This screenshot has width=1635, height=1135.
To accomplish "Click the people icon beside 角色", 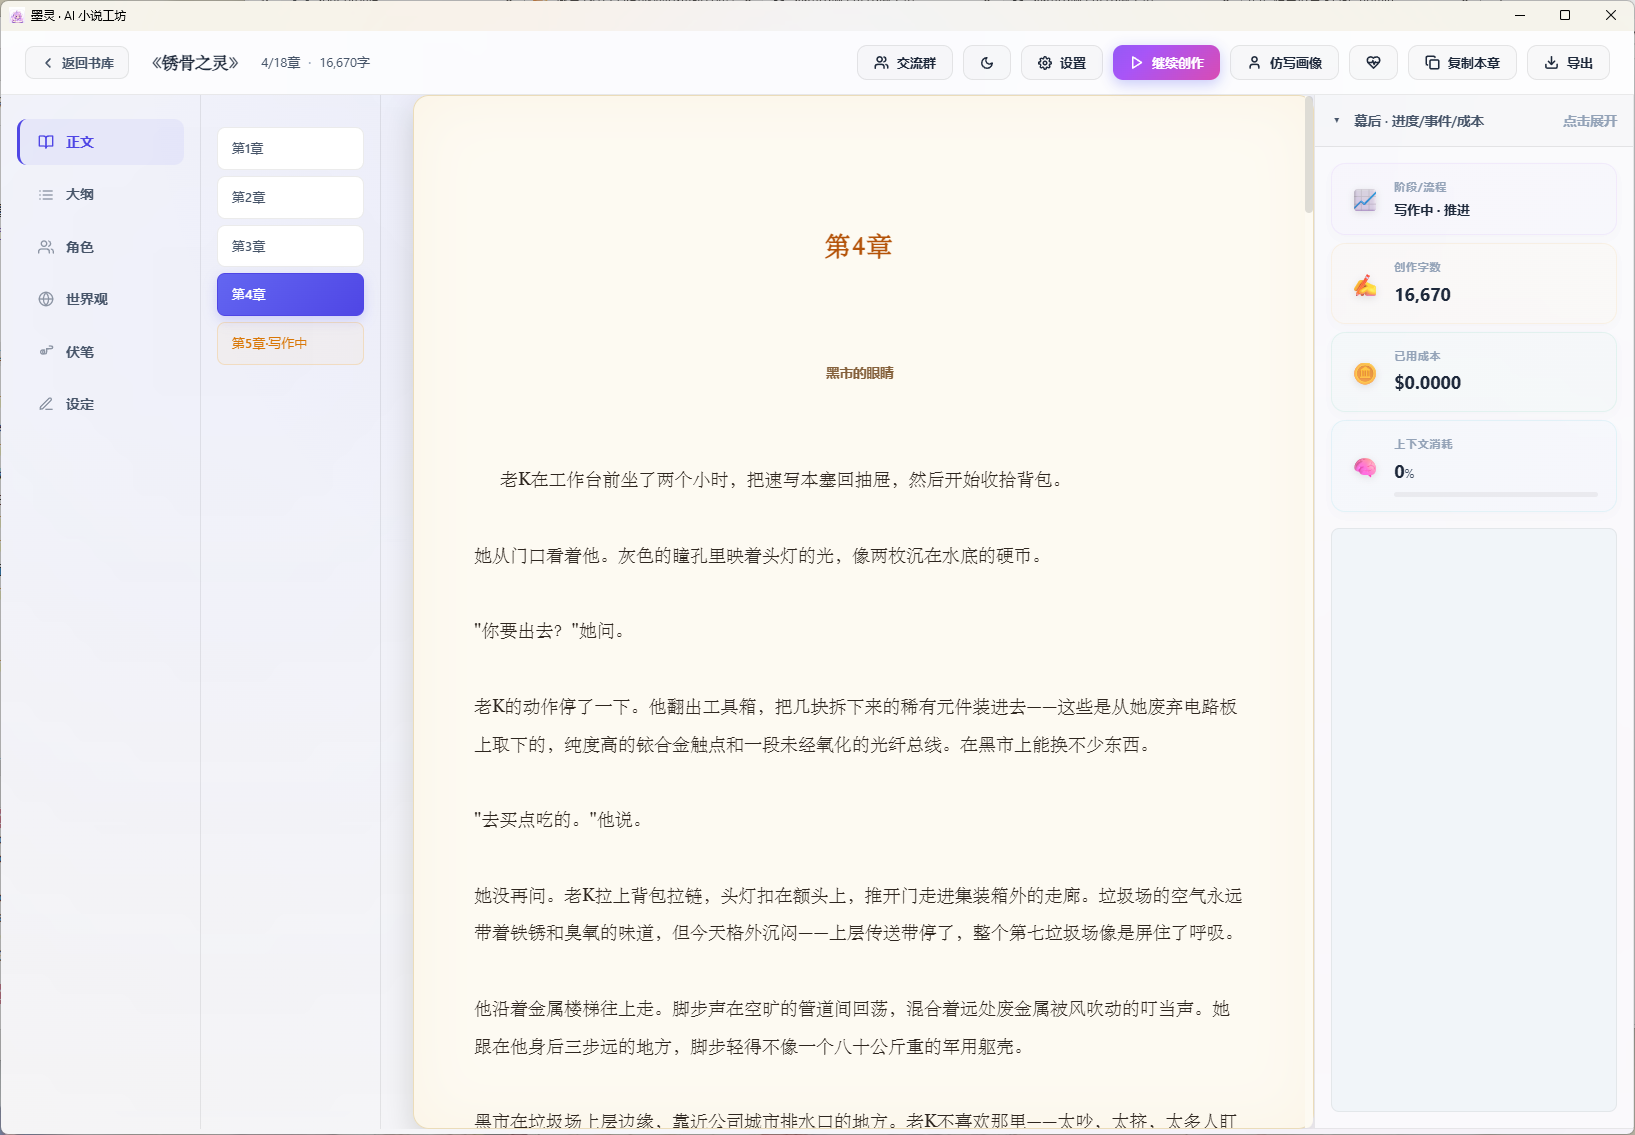I will 46,247.
